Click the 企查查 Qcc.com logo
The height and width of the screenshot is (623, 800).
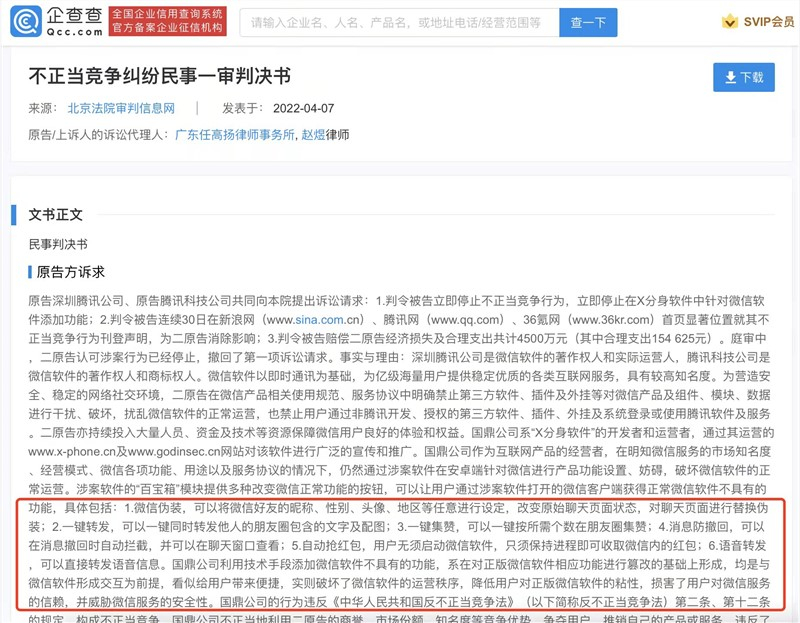click(x=55, y=21)
